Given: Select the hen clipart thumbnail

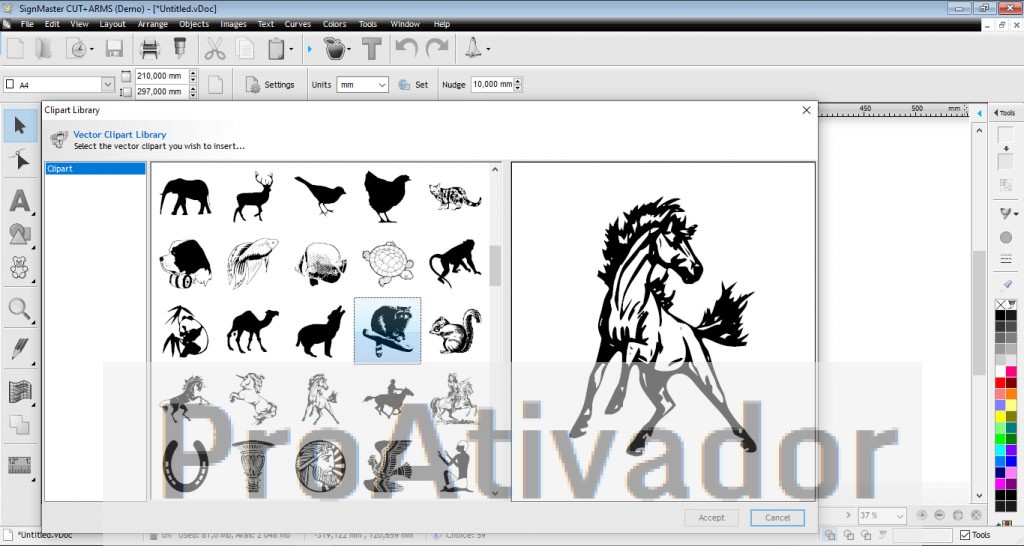Looking at the screenshot, I should (x=387, y=197).
